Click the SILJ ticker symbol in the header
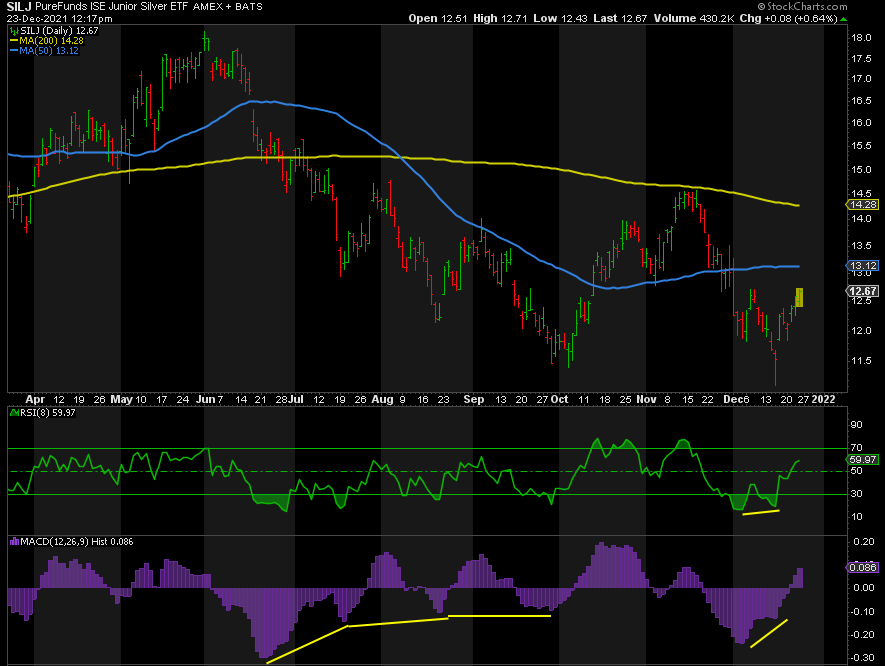 click(x=19, y=7)
